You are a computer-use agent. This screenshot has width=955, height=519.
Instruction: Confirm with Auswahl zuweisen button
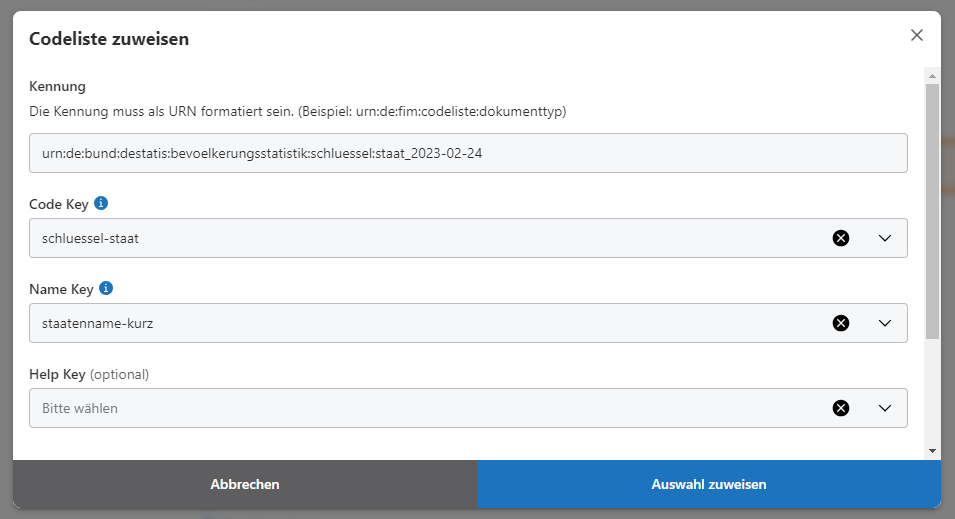click(709, 484)
